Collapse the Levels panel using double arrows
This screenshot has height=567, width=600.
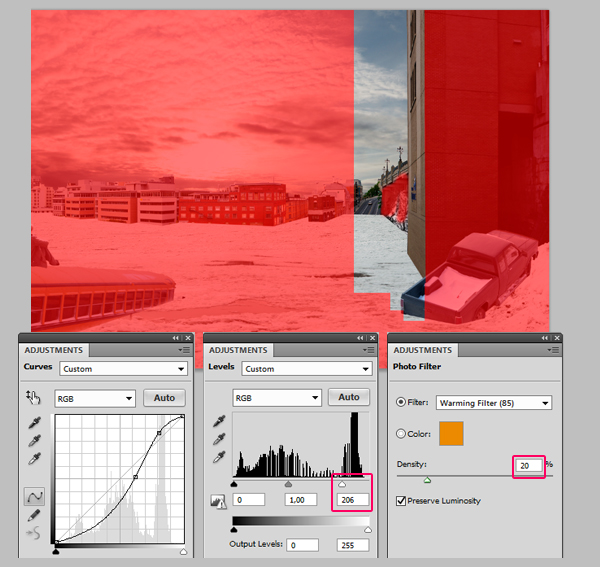coord(360,338)
